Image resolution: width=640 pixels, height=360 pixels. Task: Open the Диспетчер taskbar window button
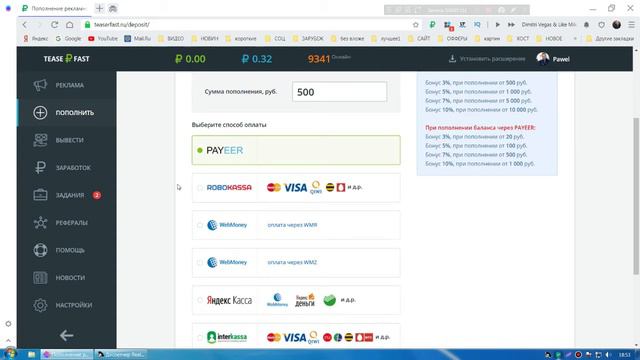click(x=121, y=354)
